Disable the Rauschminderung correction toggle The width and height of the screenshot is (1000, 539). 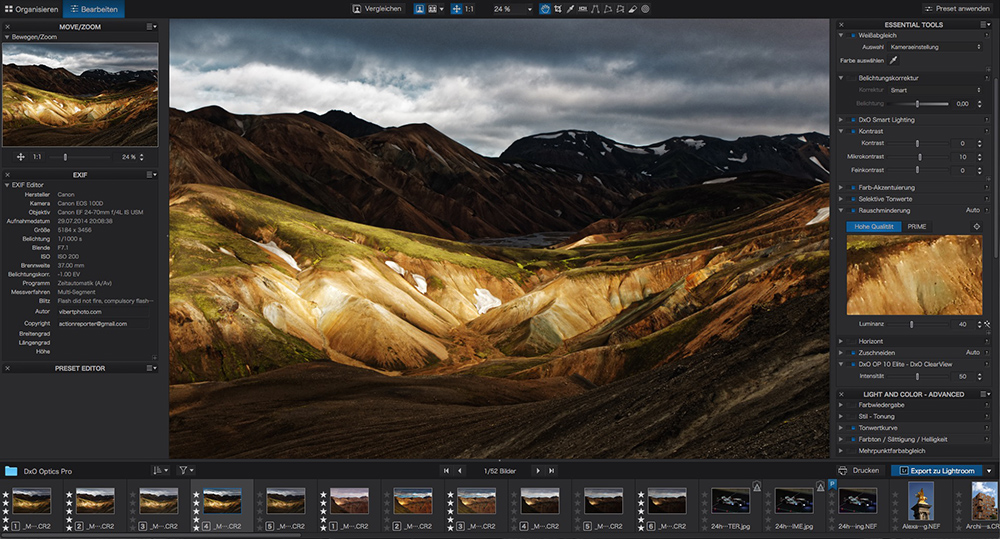[x=852, y=210]
